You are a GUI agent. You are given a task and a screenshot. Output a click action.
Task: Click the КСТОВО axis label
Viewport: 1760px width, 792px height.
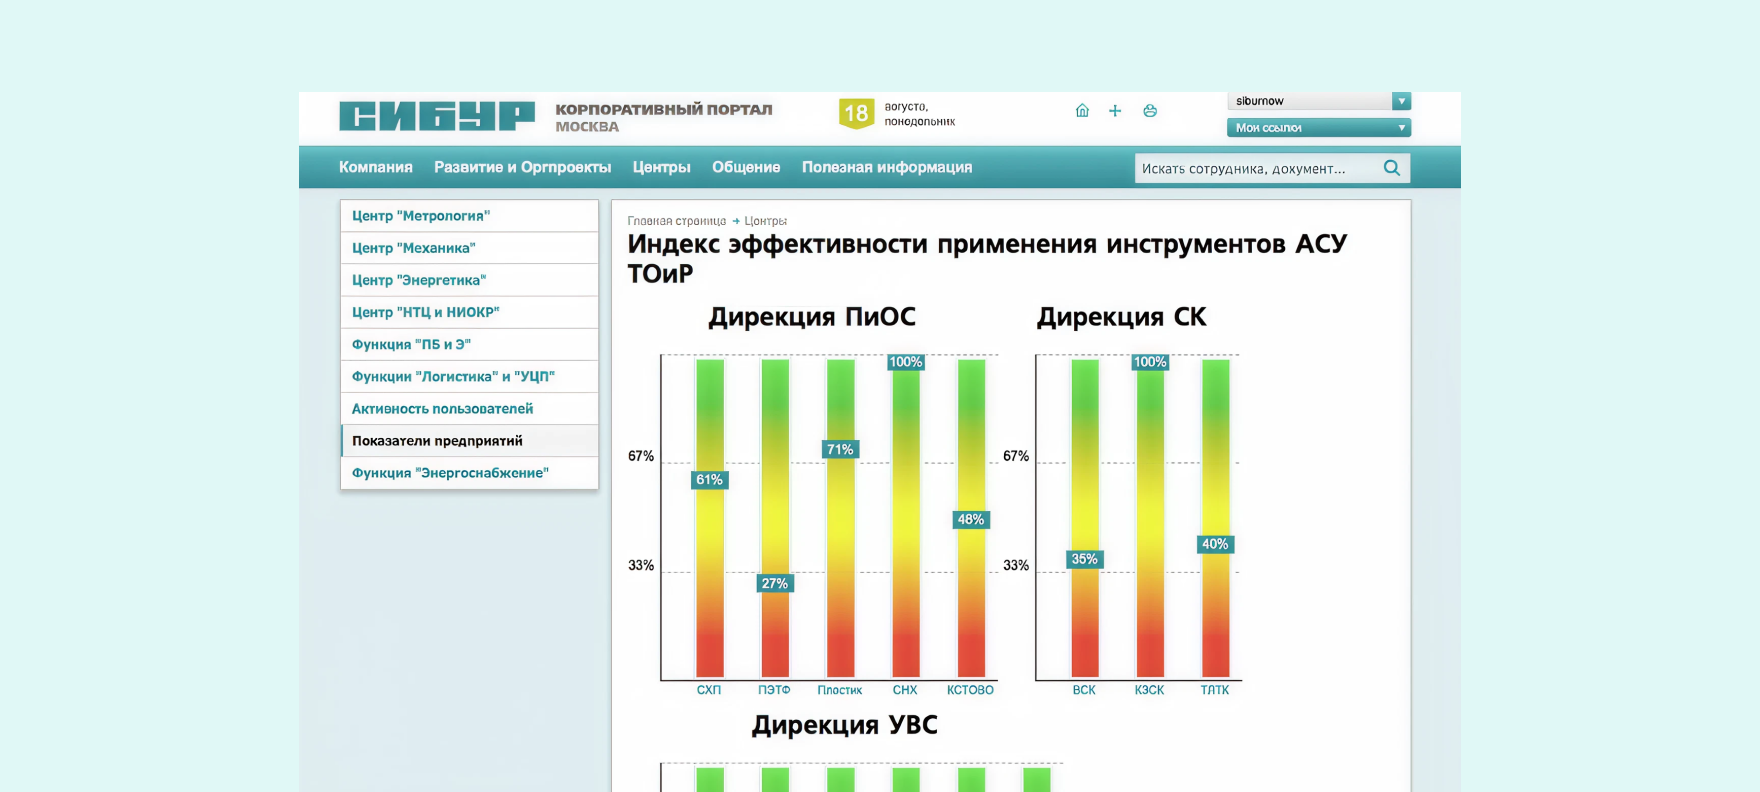(970, 690)
